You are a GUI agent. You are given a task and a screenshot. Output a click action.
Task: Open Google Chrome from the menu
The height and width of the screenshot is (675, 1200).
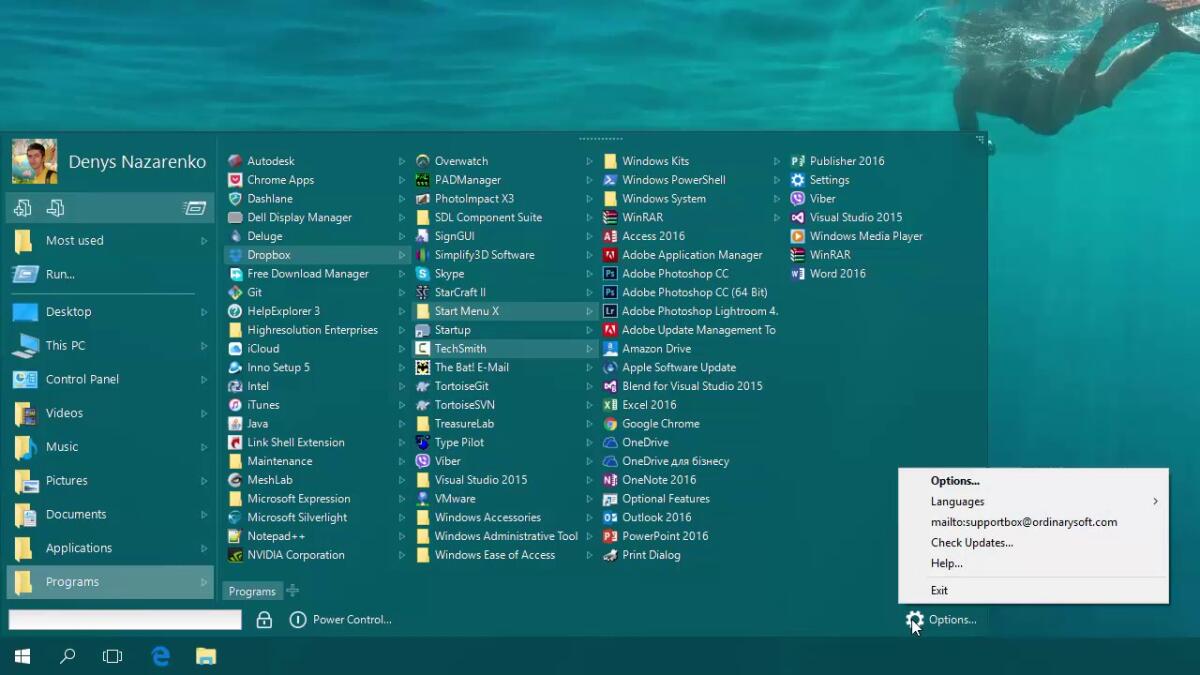[661, 423]
